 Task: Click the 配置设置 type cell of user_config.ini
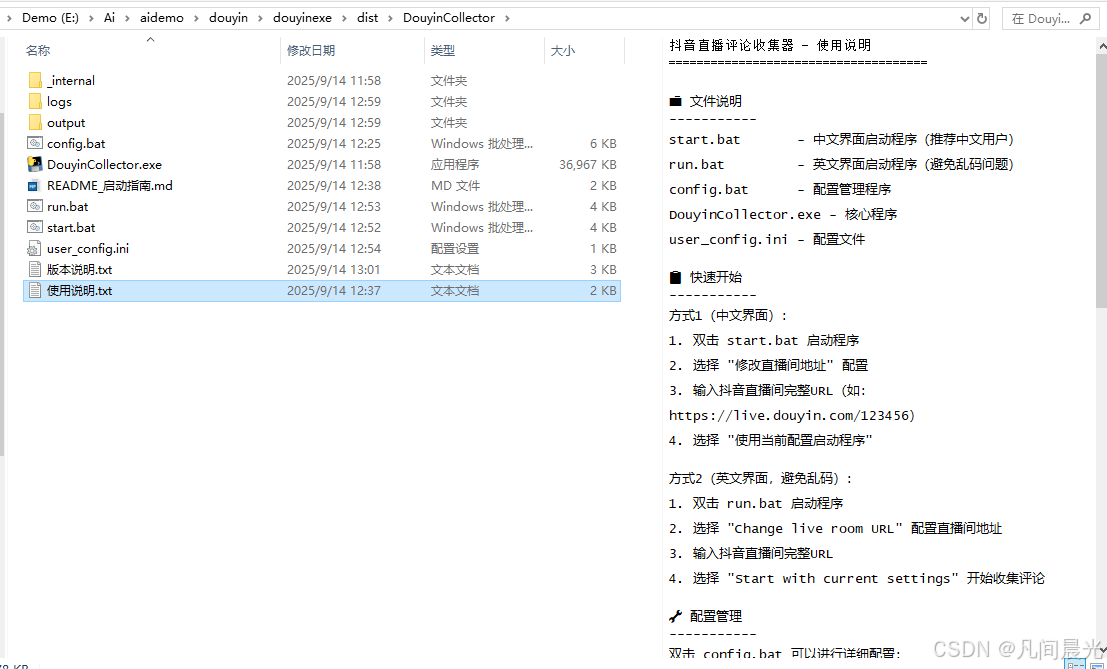pos(455,248)
